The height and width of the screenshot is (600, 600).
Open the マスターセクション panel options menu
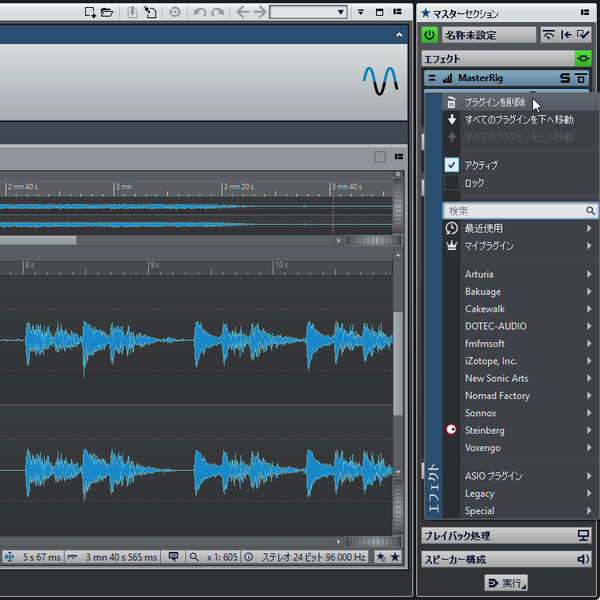[585, 13]
